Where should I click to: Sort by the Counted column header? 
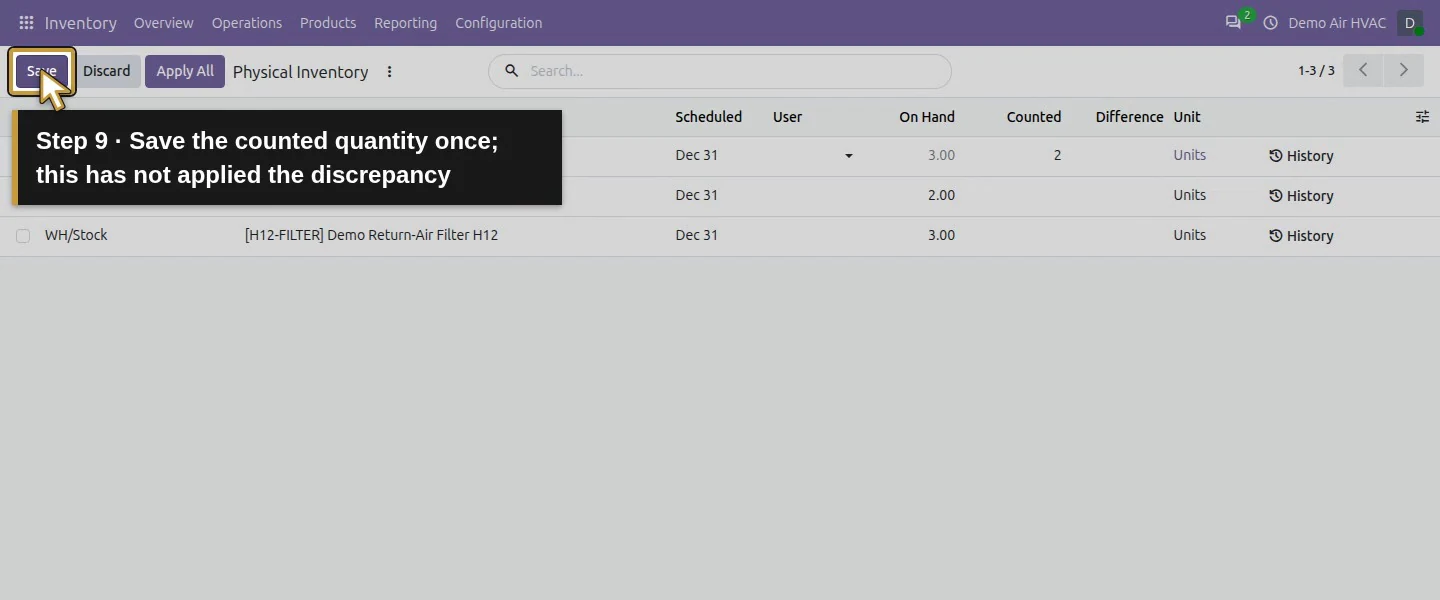tap(1034, 117)
